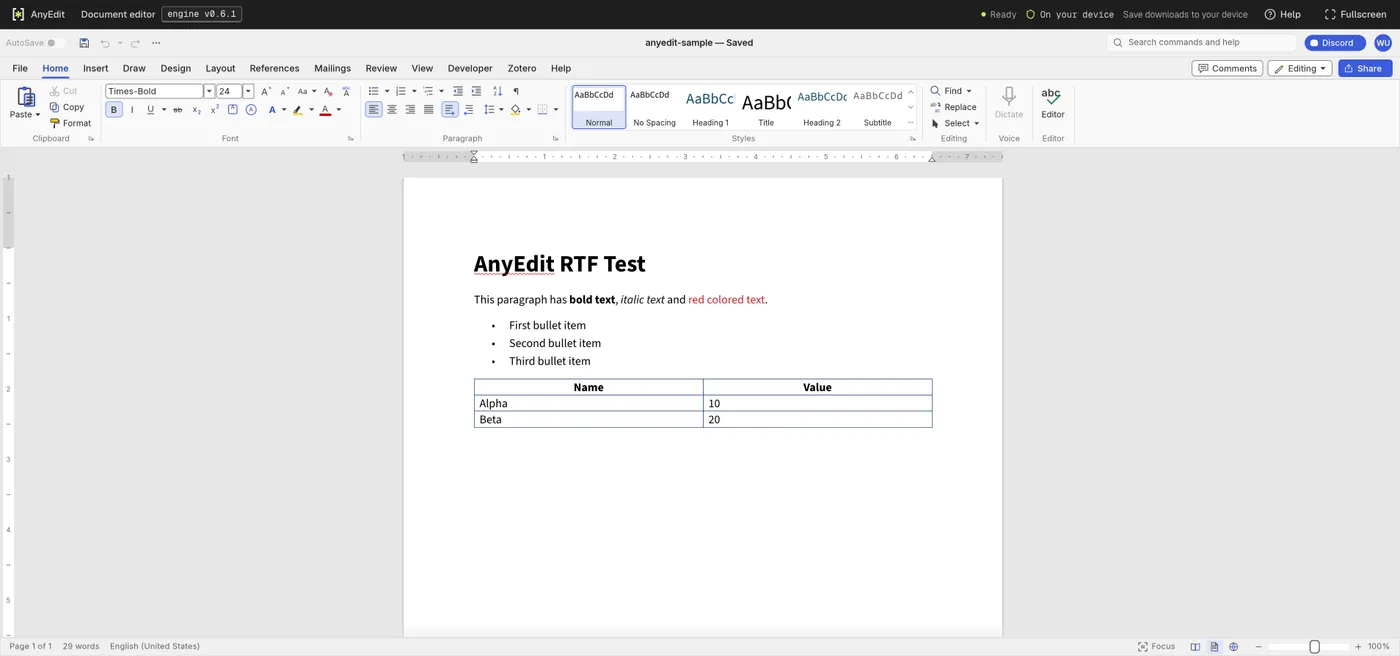Screen dimensions: 1400x656
Task: Open the numbered list style dropdown arrow
Action: coord(414,91)
